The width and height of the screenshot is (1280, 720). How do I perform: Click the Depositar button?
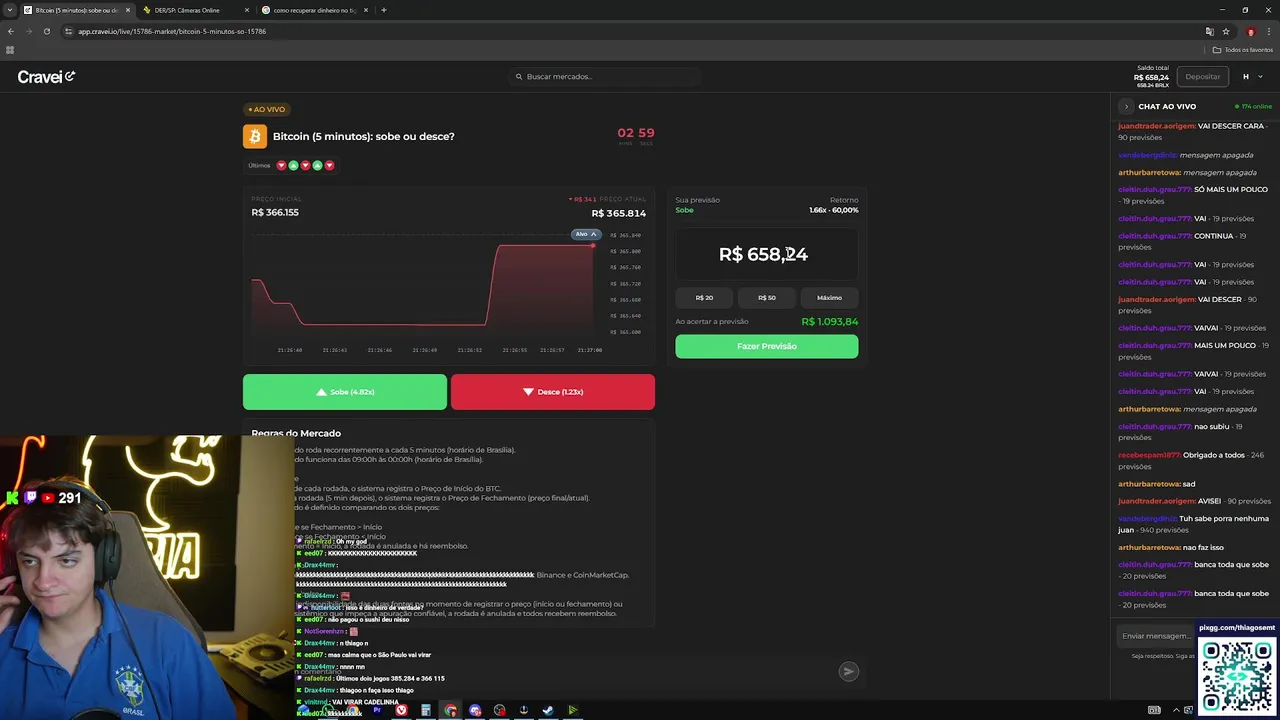click(1202, 77)
